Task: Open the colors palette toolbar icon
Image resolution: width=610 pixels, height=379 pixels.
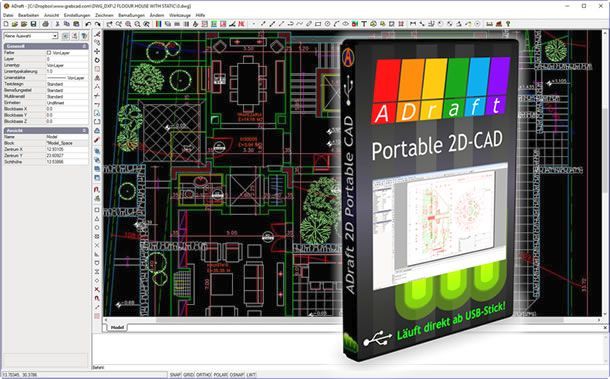Action: point(158,24)
